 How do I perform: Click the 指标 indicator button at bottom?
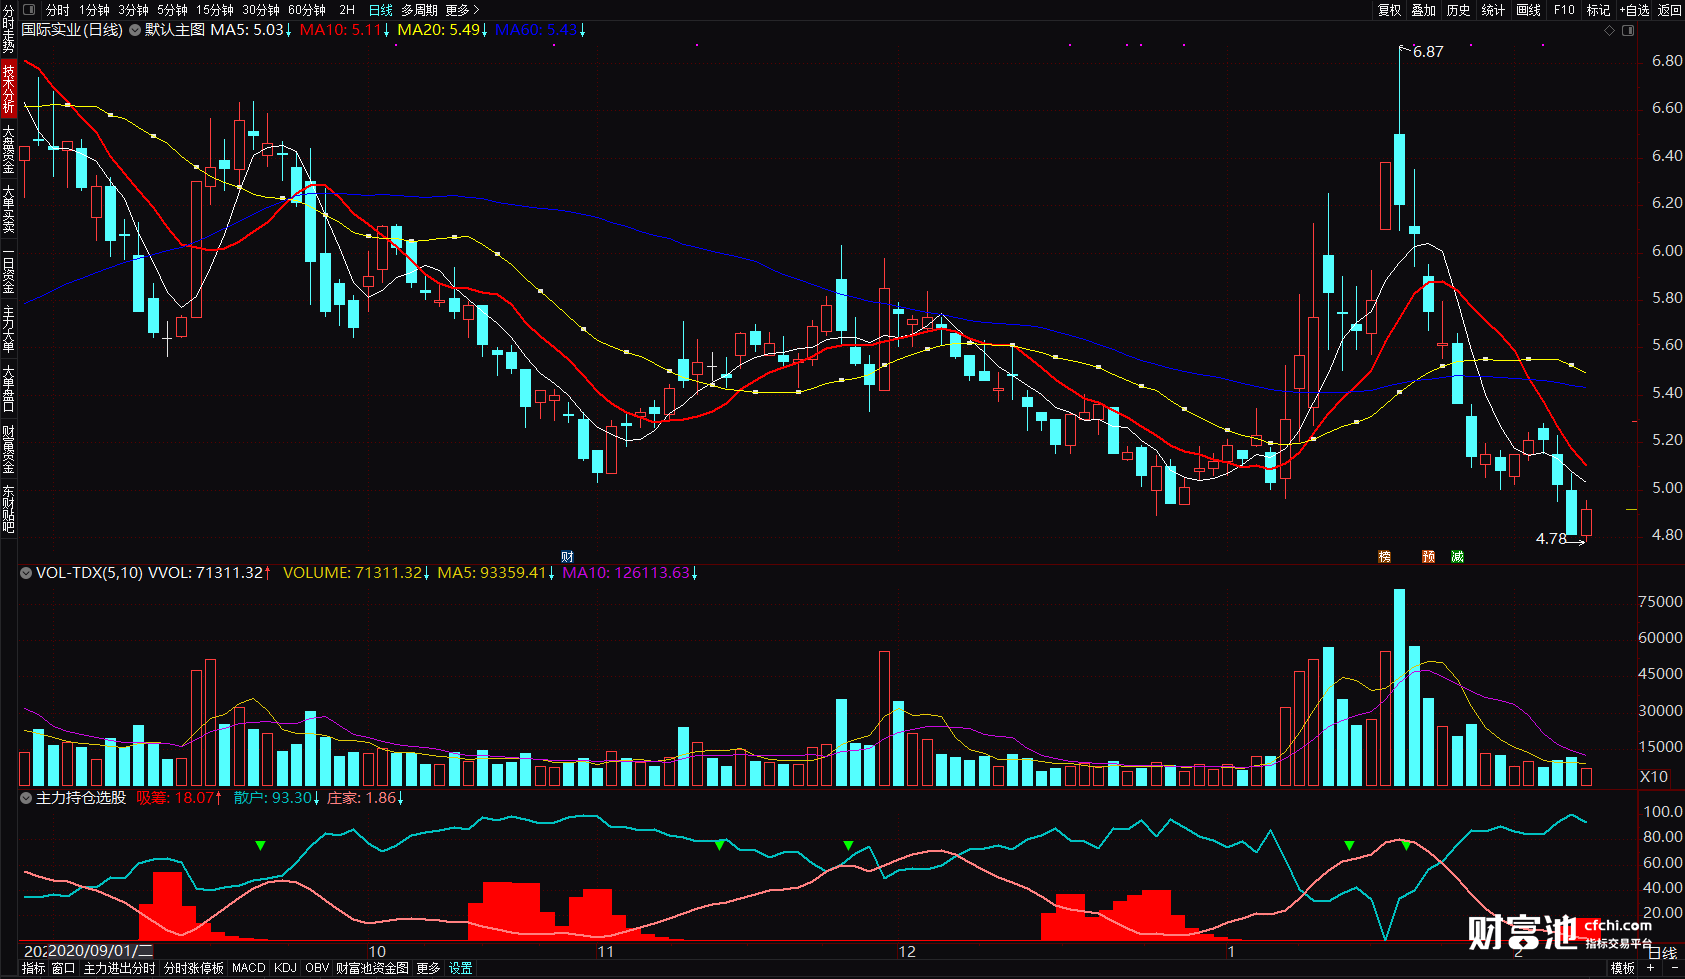pos(33,968)
